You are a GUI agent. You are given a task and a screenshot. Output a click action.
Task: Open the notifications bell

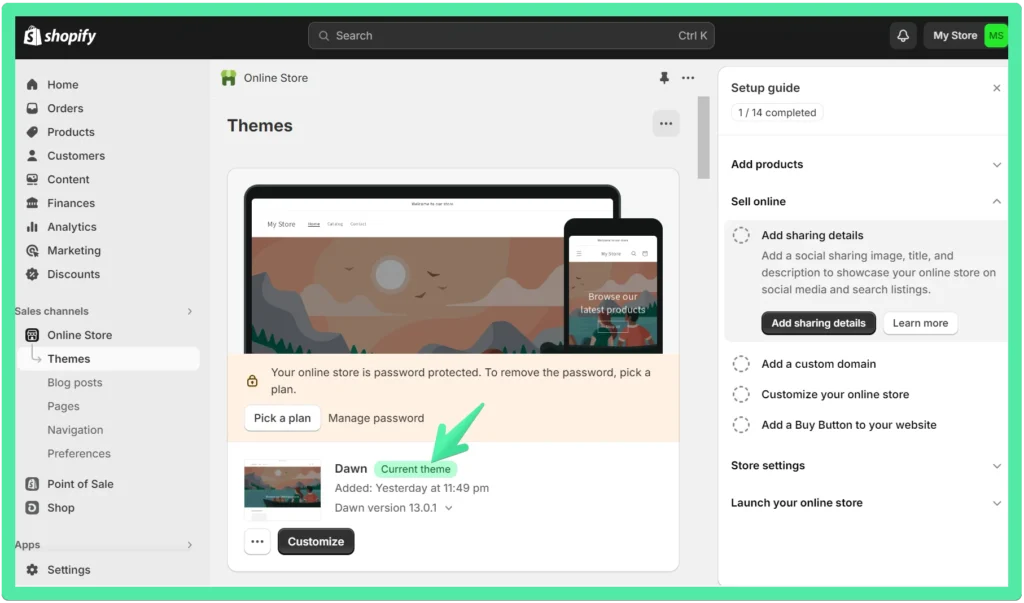coord(903,36)
